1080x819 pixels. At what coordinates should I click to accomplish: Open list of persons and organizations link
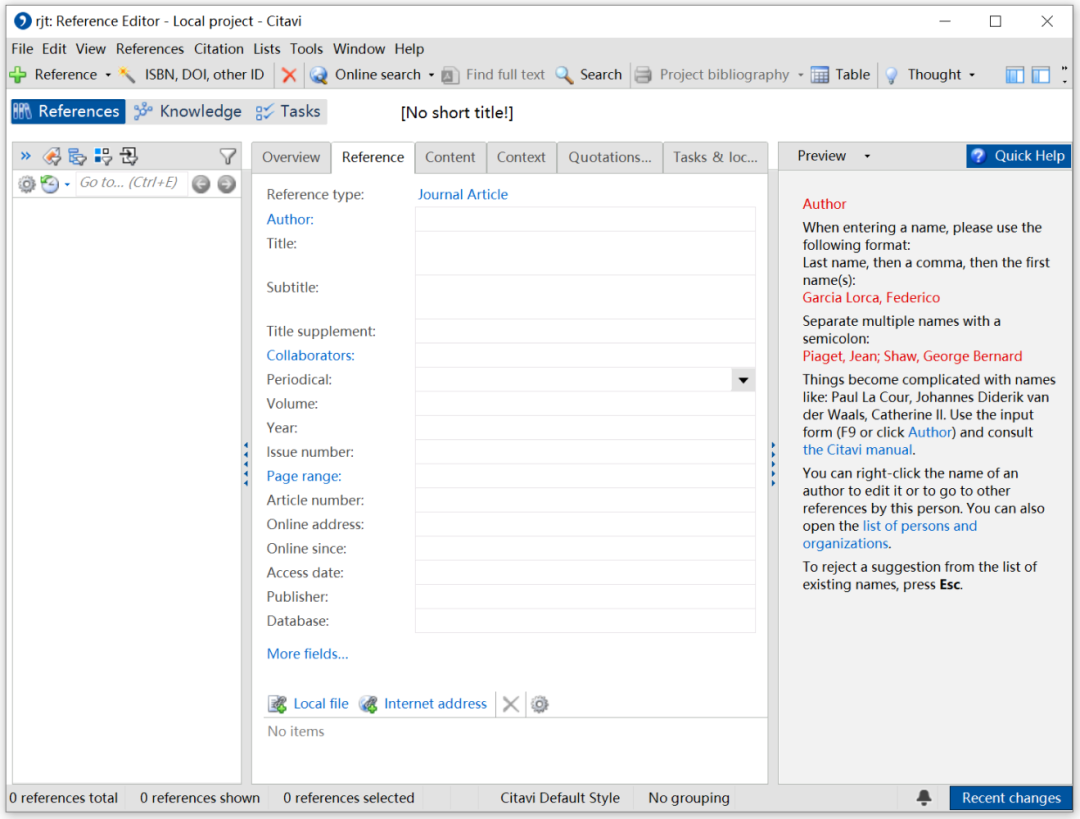(x=889, y=535)
